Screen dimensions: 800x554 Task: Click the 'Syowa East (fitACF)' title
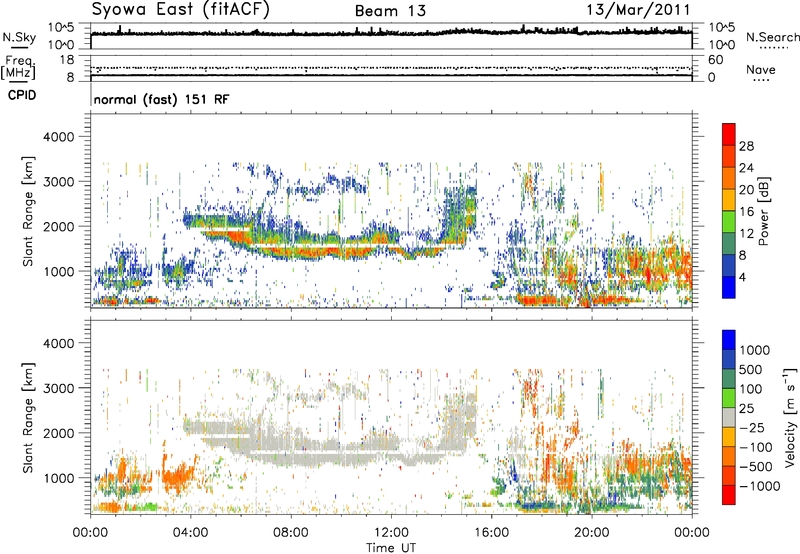click(x=181, y=10)
